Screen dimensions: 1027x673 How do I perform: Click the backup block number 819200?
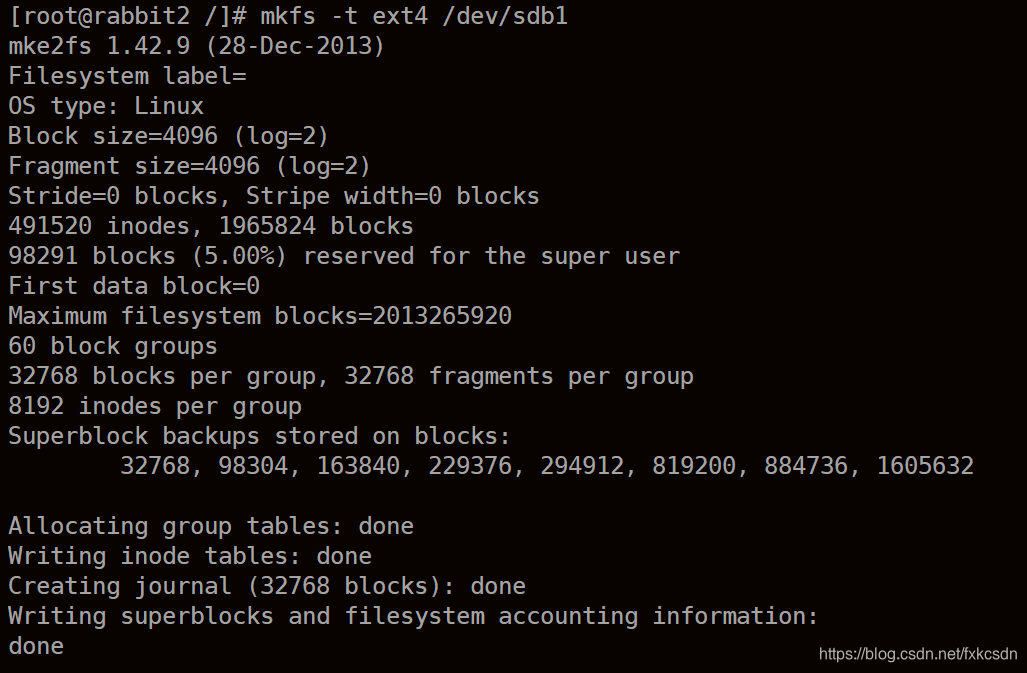click(x=694, y=466)
